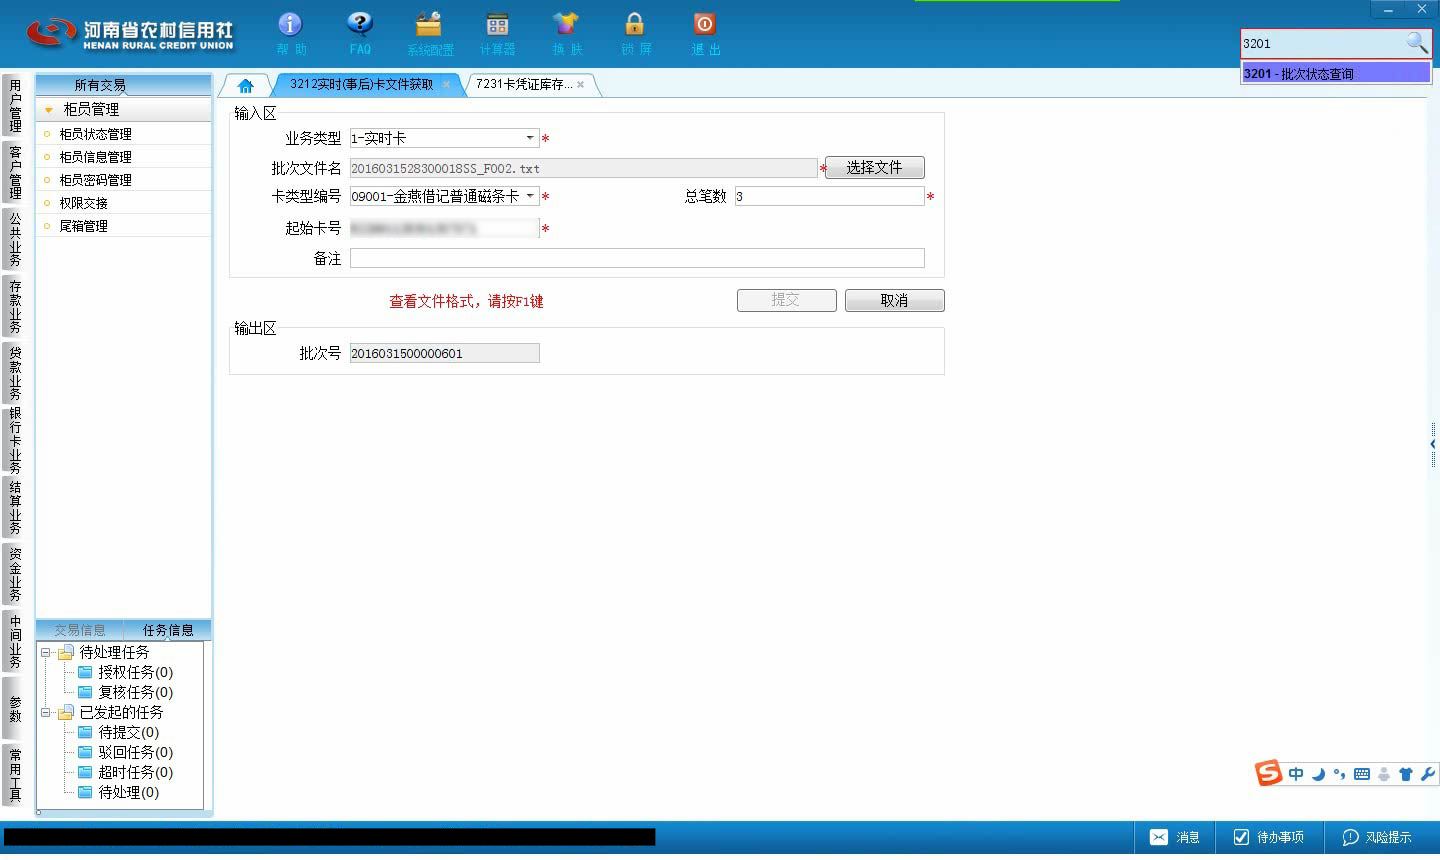Collapse the 柜员管理 section
The width and height of the screenshot is (1440, 860).
48,110
